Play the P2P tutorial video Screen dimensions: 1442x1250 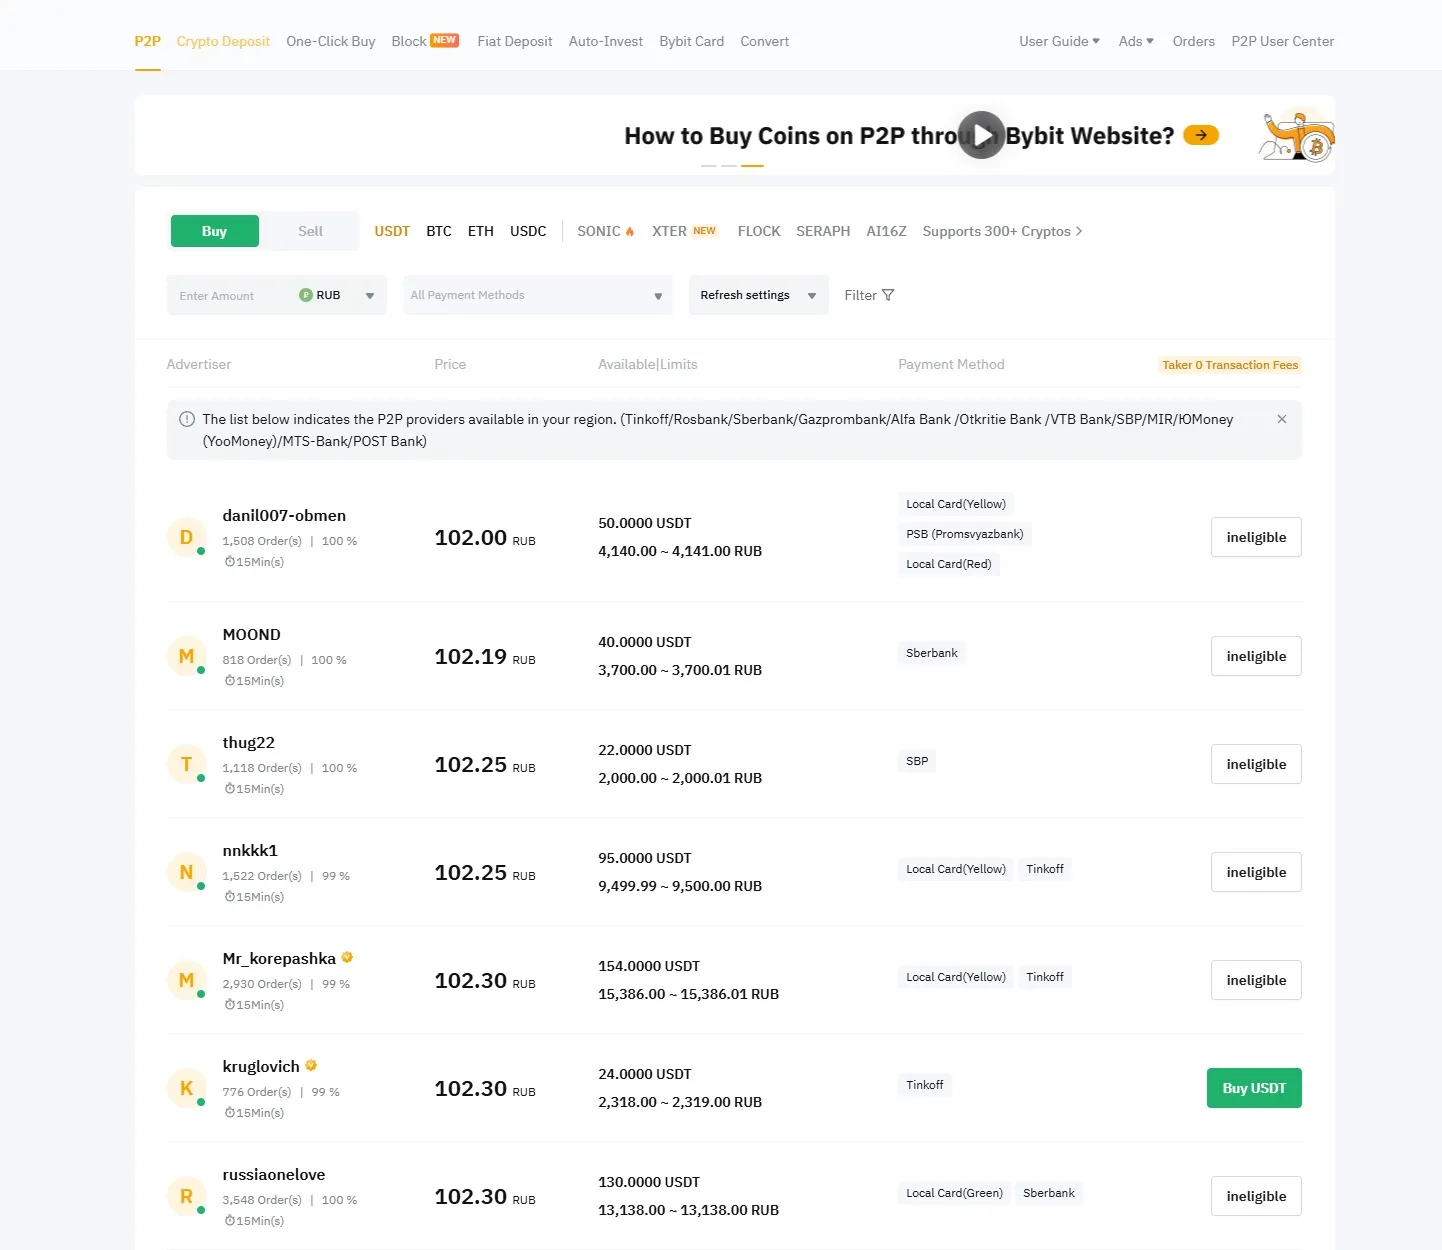pos(980,134)
